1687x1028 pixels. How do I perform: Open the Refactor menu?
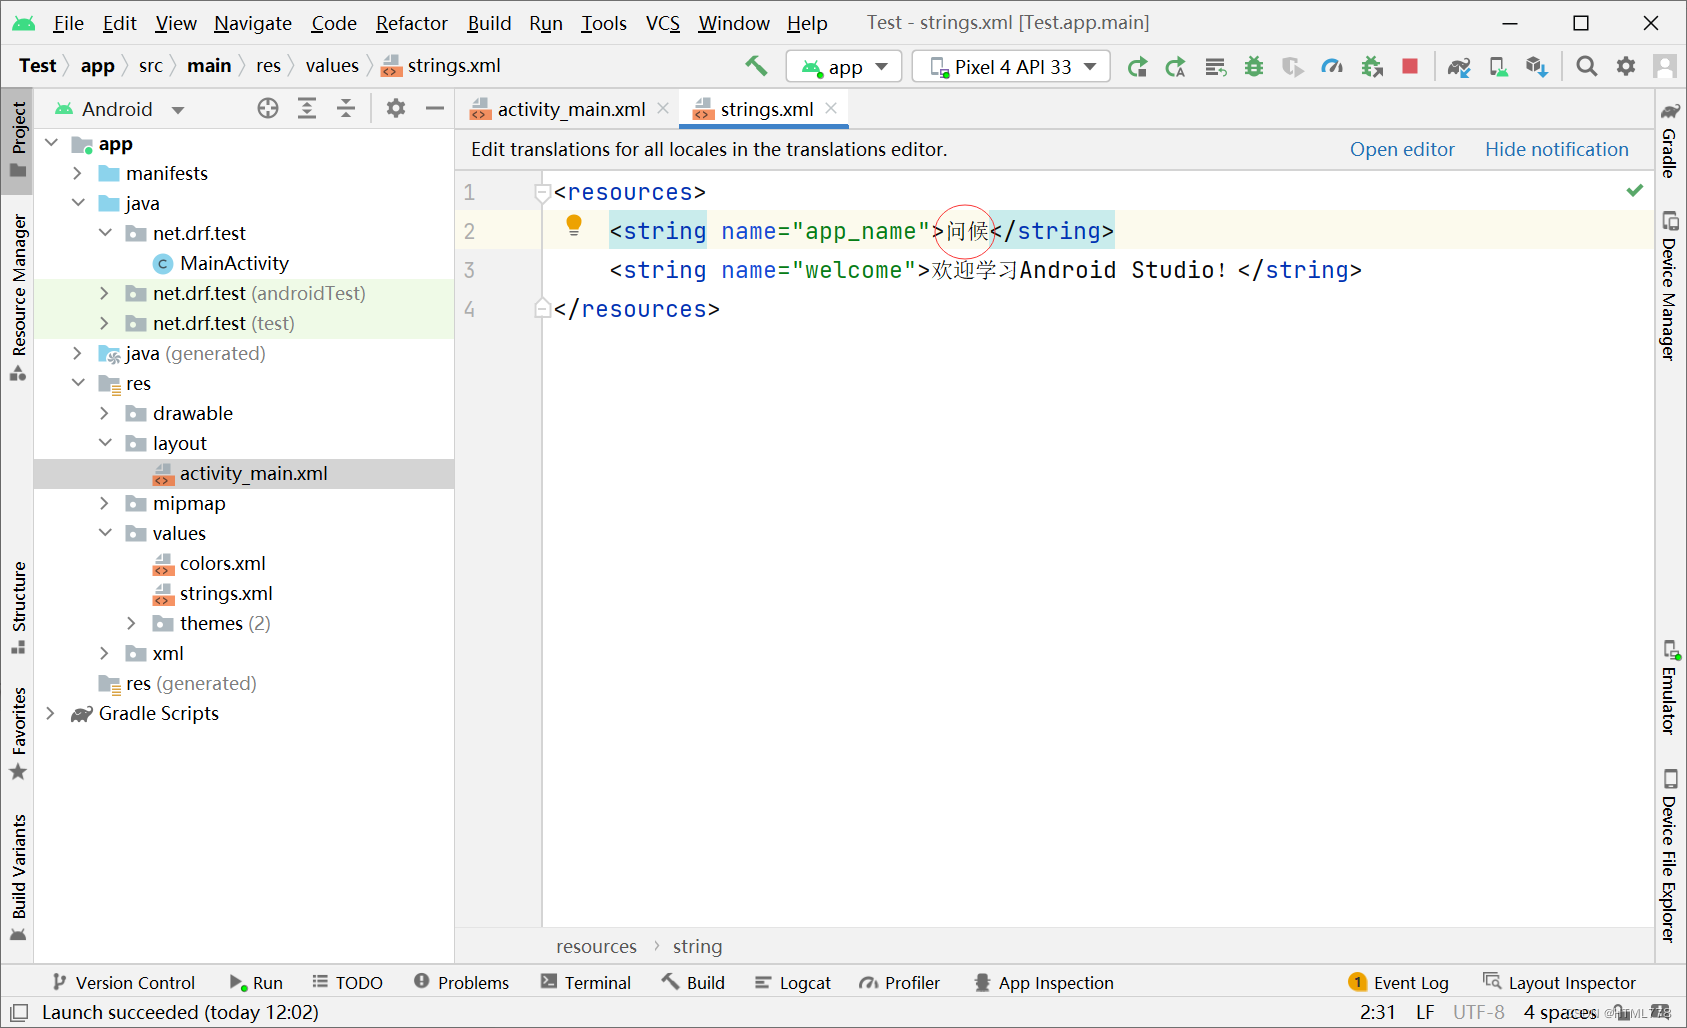point(411,23)
